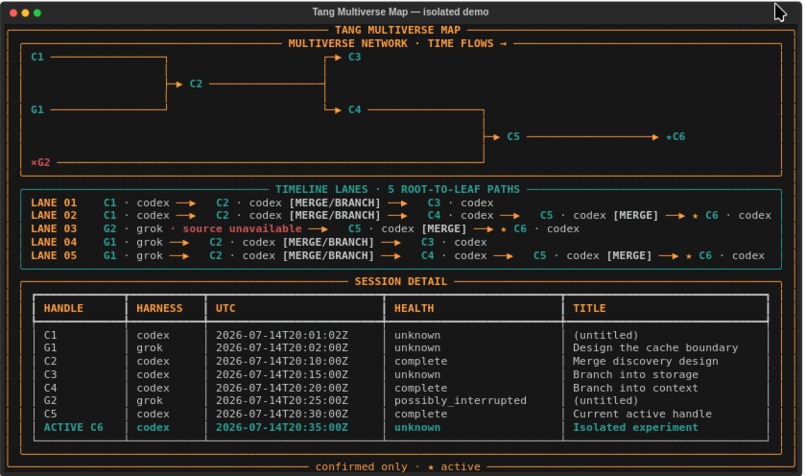806x476 pixels.
Task: Select node C4 in network graph
Action: [x=355, y=109]
